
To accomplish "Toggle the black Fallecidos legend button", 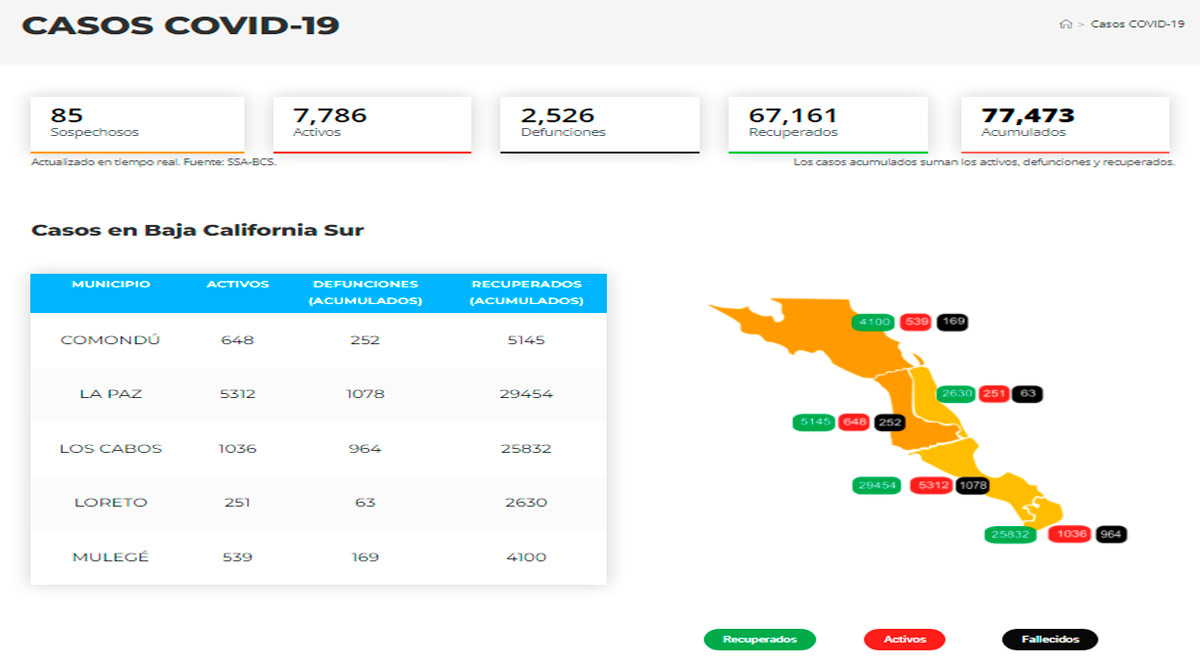I will [1049, 639].
